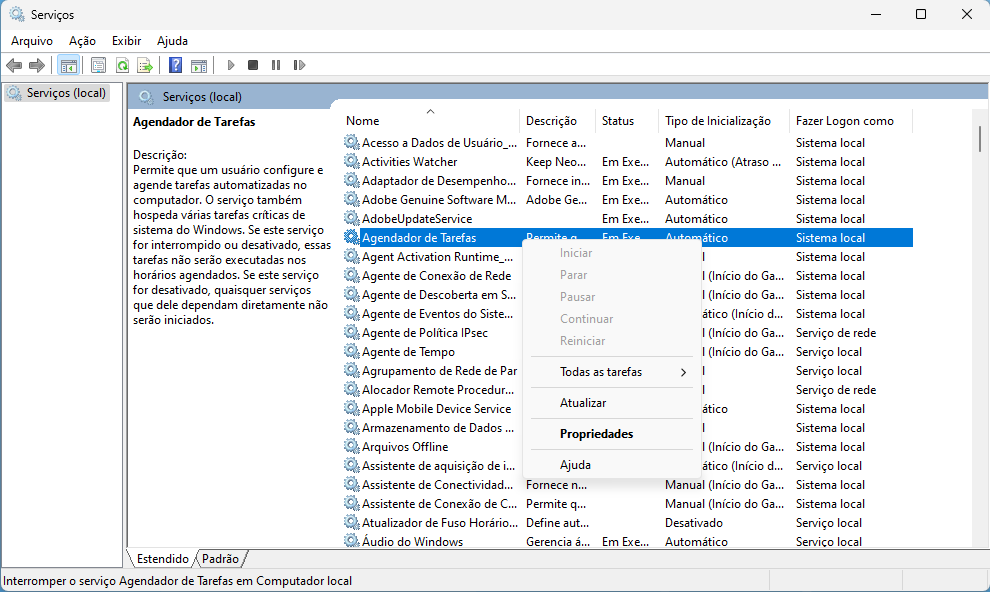
Task: Click the blue question-mark Help toolbar icon
Action: click(x=176, y=65)
